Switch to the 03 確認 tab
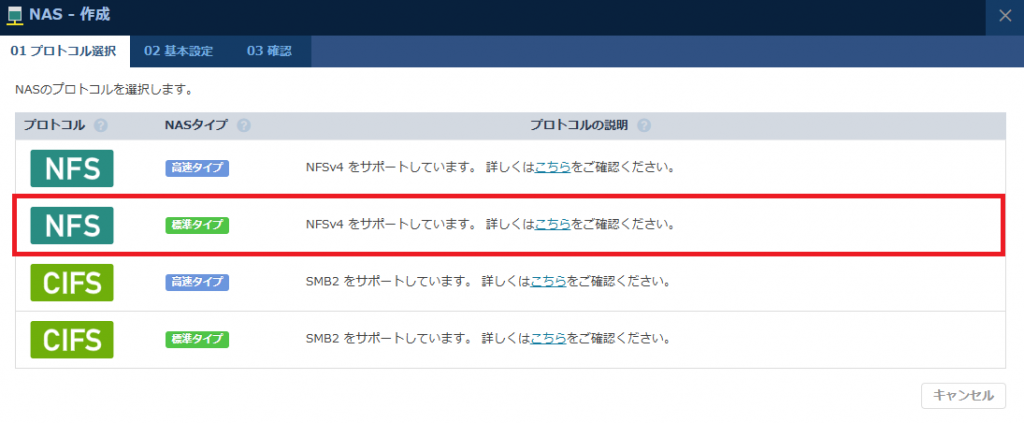 tap(269, 52)
